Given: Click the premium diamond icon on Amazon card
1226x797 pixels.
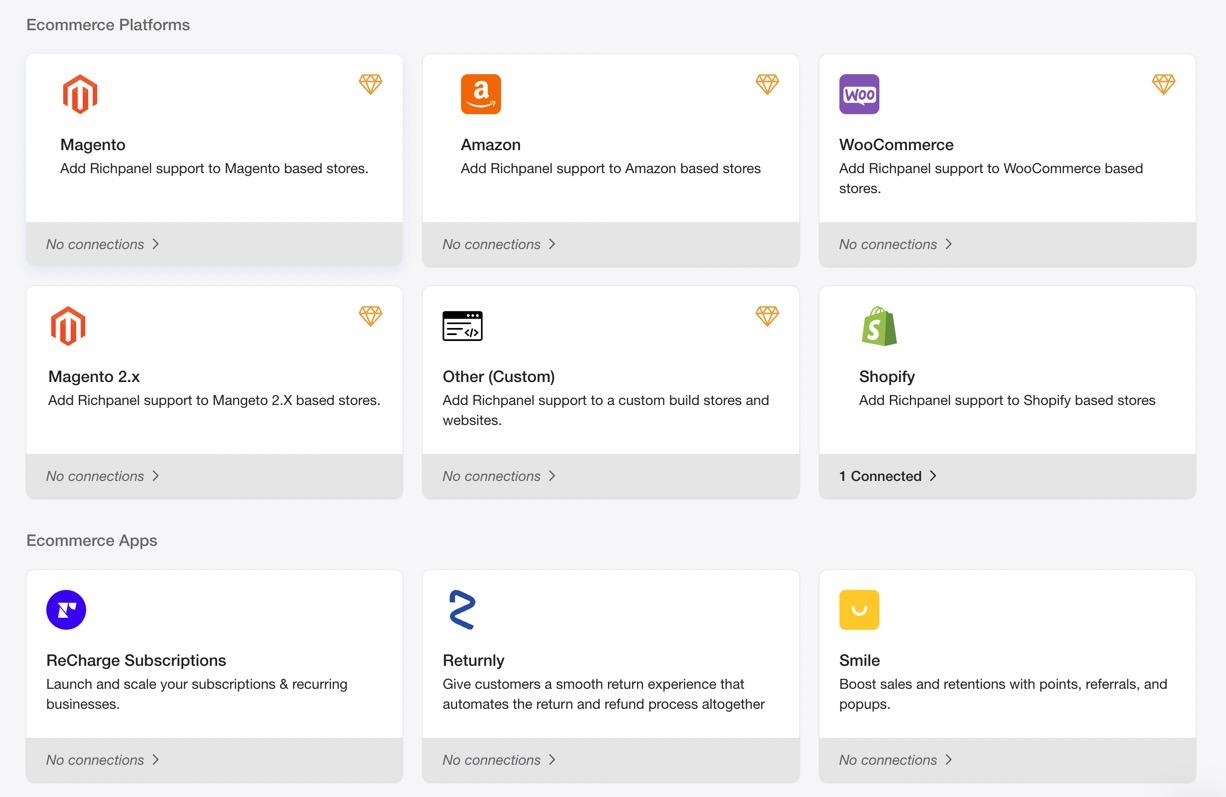Looking at the screenshot, I should point(767,84).
